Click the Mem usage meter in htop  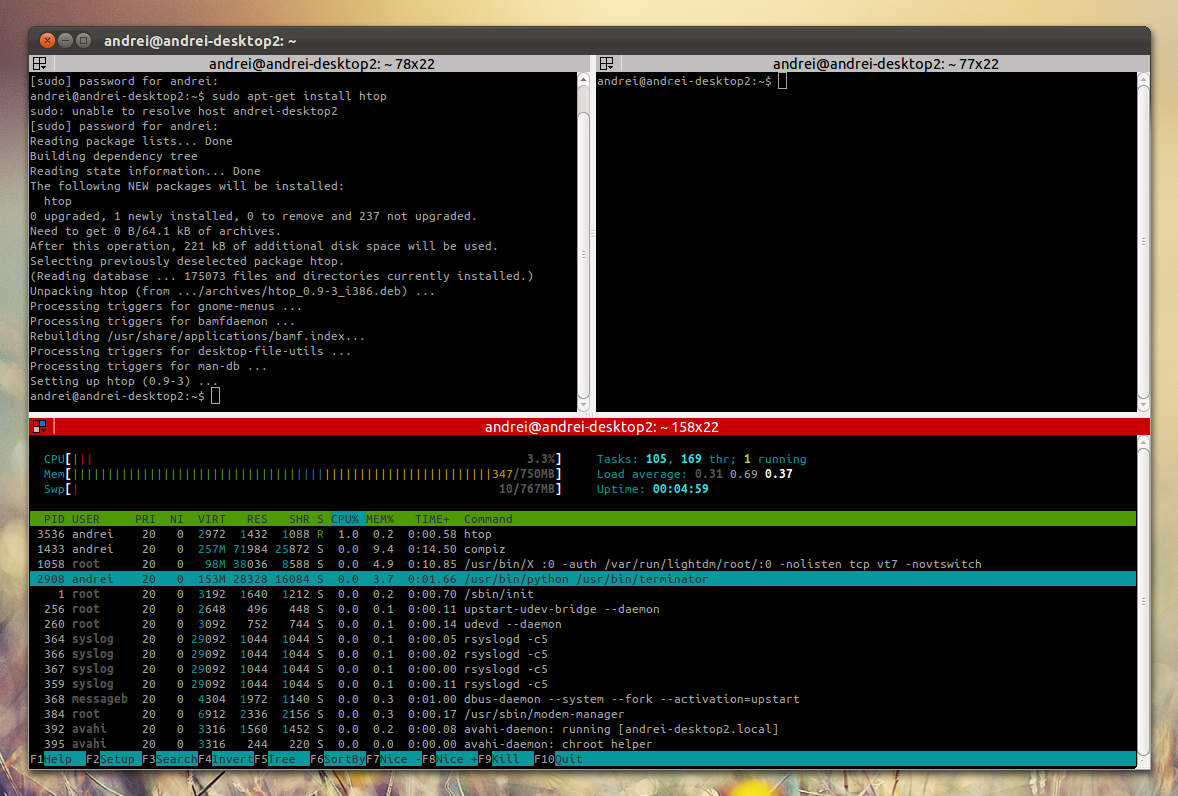pyautogui.click(x=300, y=474)
